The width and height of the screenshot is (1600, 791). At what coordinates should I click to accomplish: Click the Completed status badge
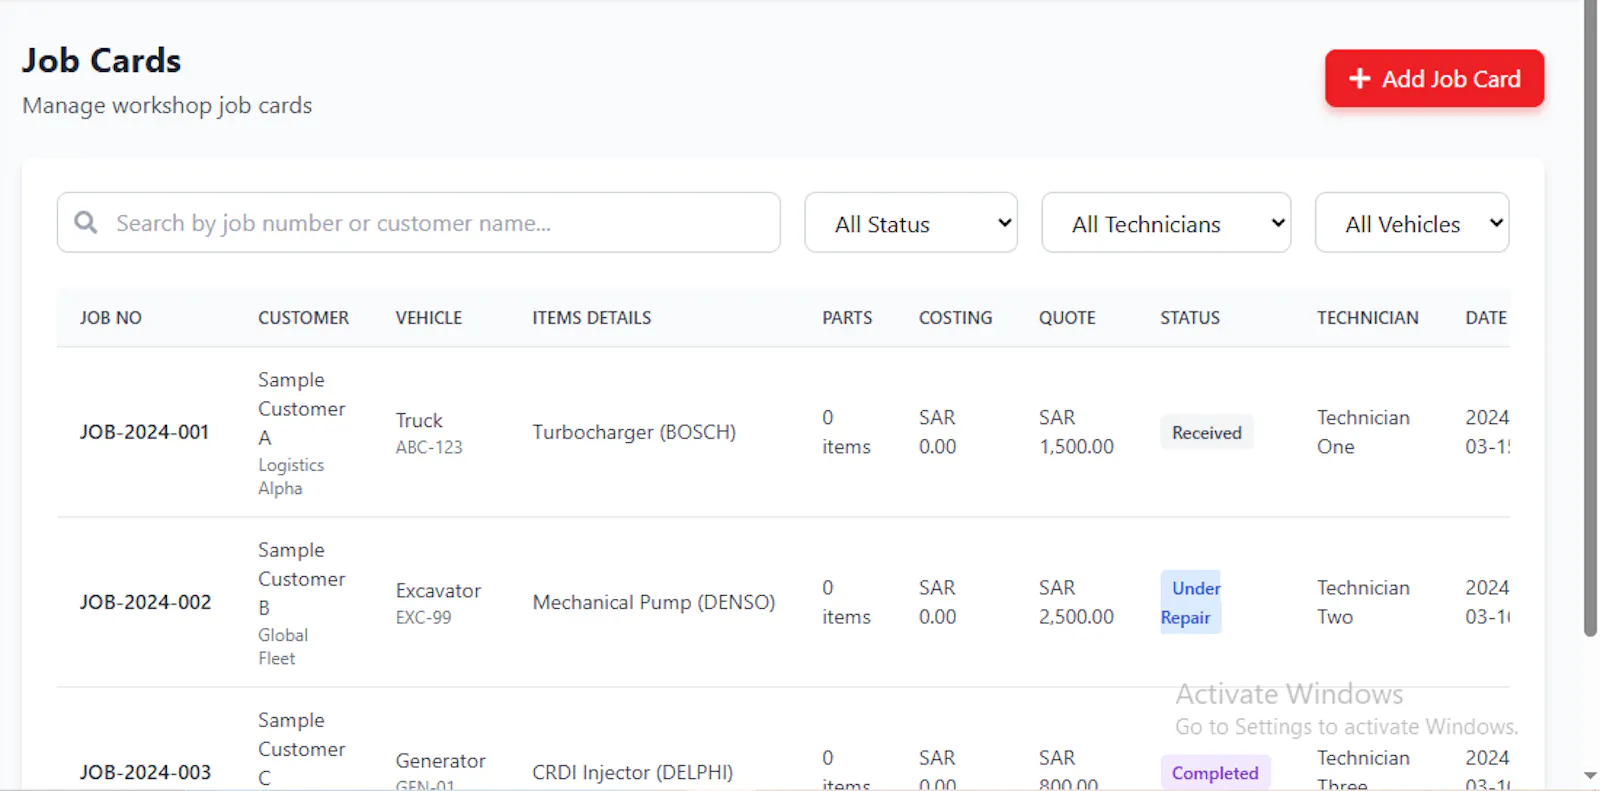[1215, 773]
